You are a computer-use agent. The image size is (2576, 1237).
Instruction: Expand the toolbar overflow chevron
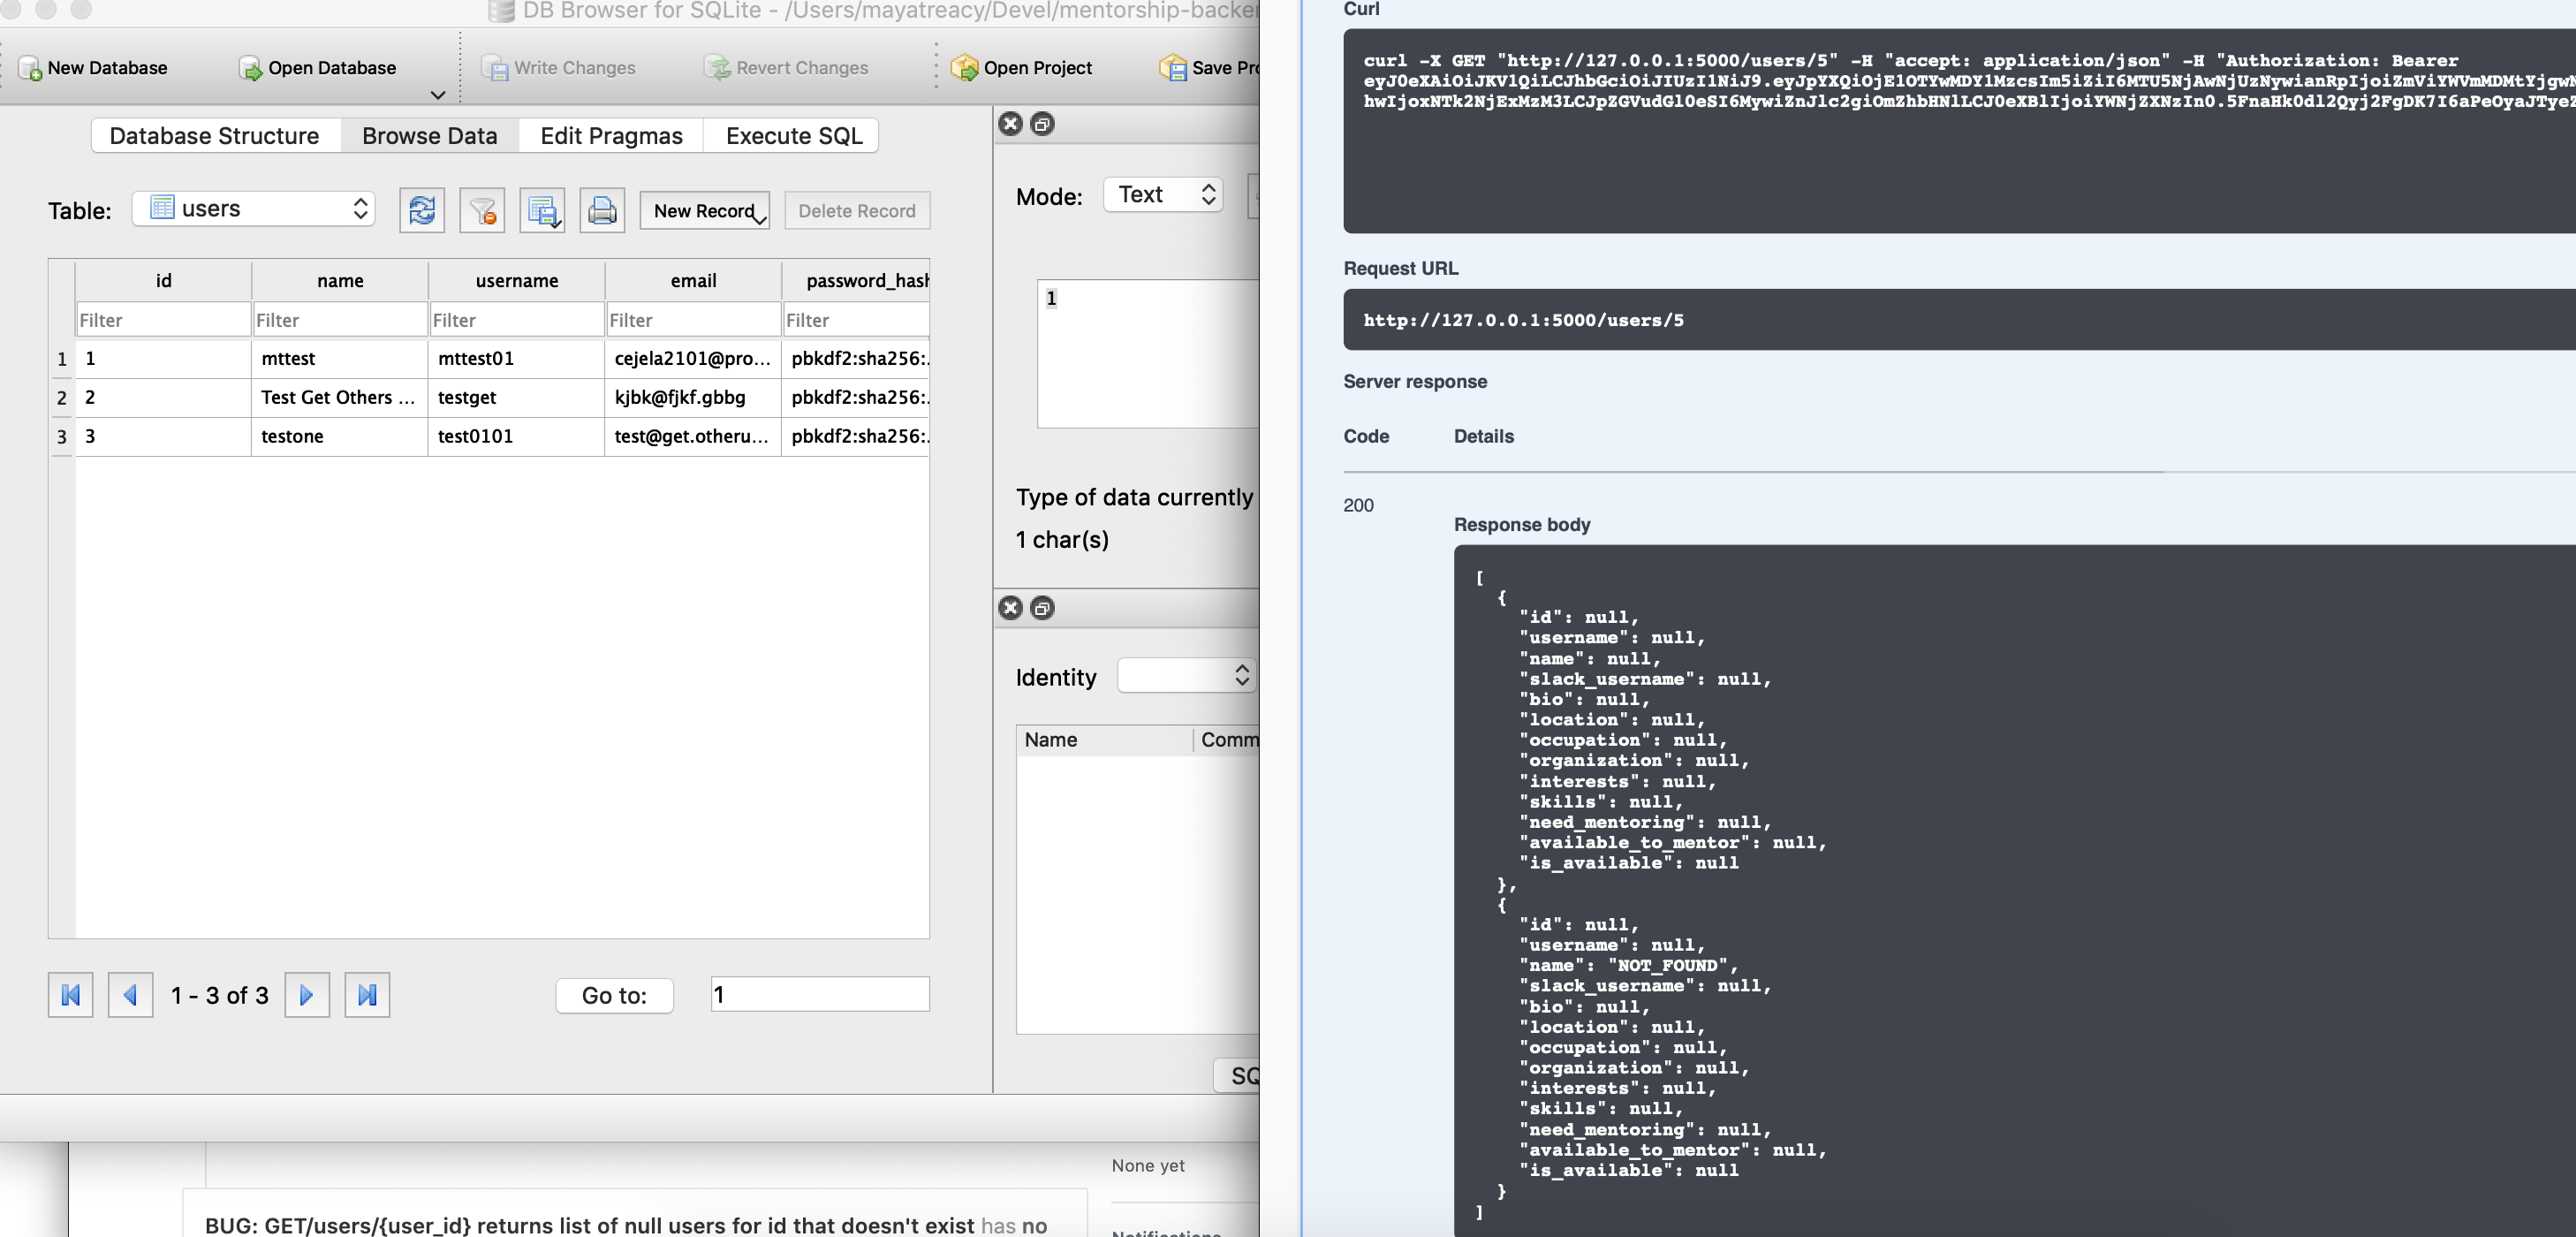coord(438,95)
